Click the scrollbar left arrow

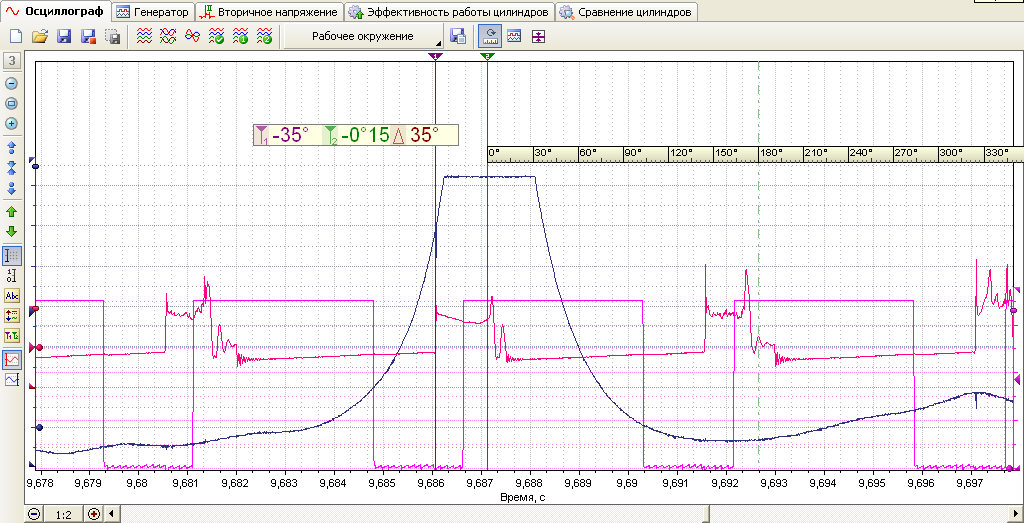(x=110, y=515)
